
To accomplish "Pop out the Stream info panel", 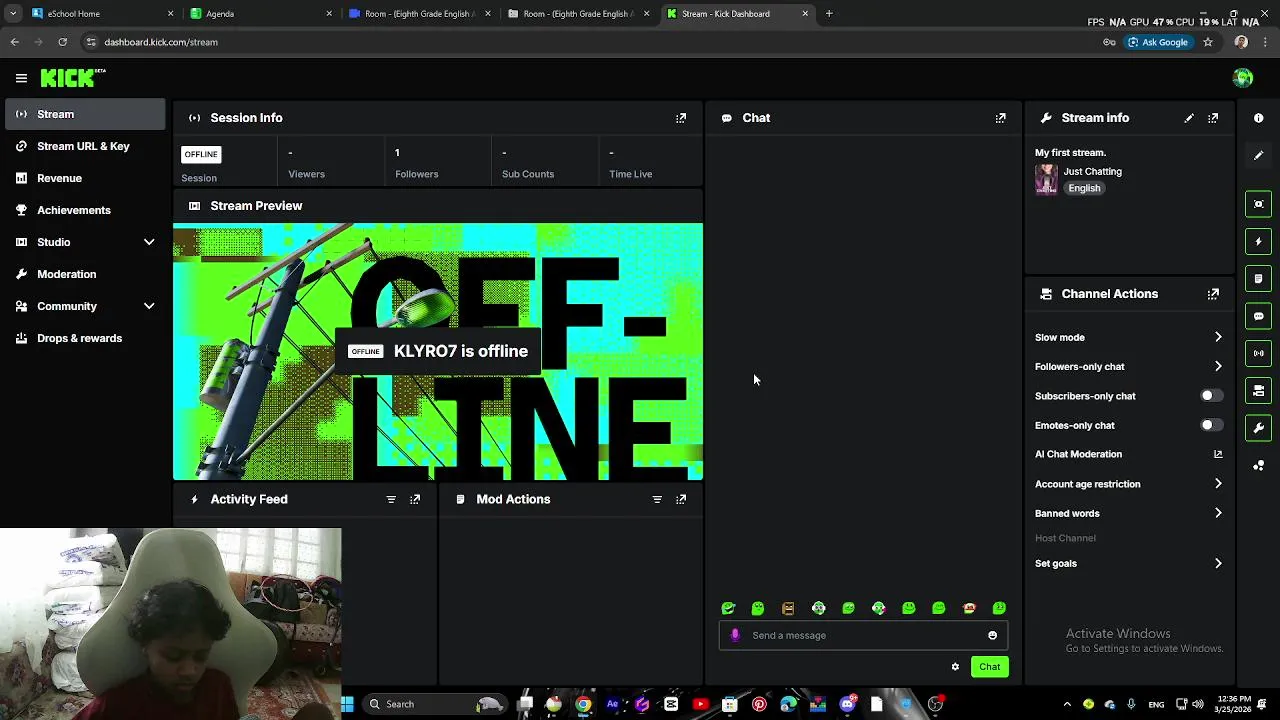I will [1213, 118].
